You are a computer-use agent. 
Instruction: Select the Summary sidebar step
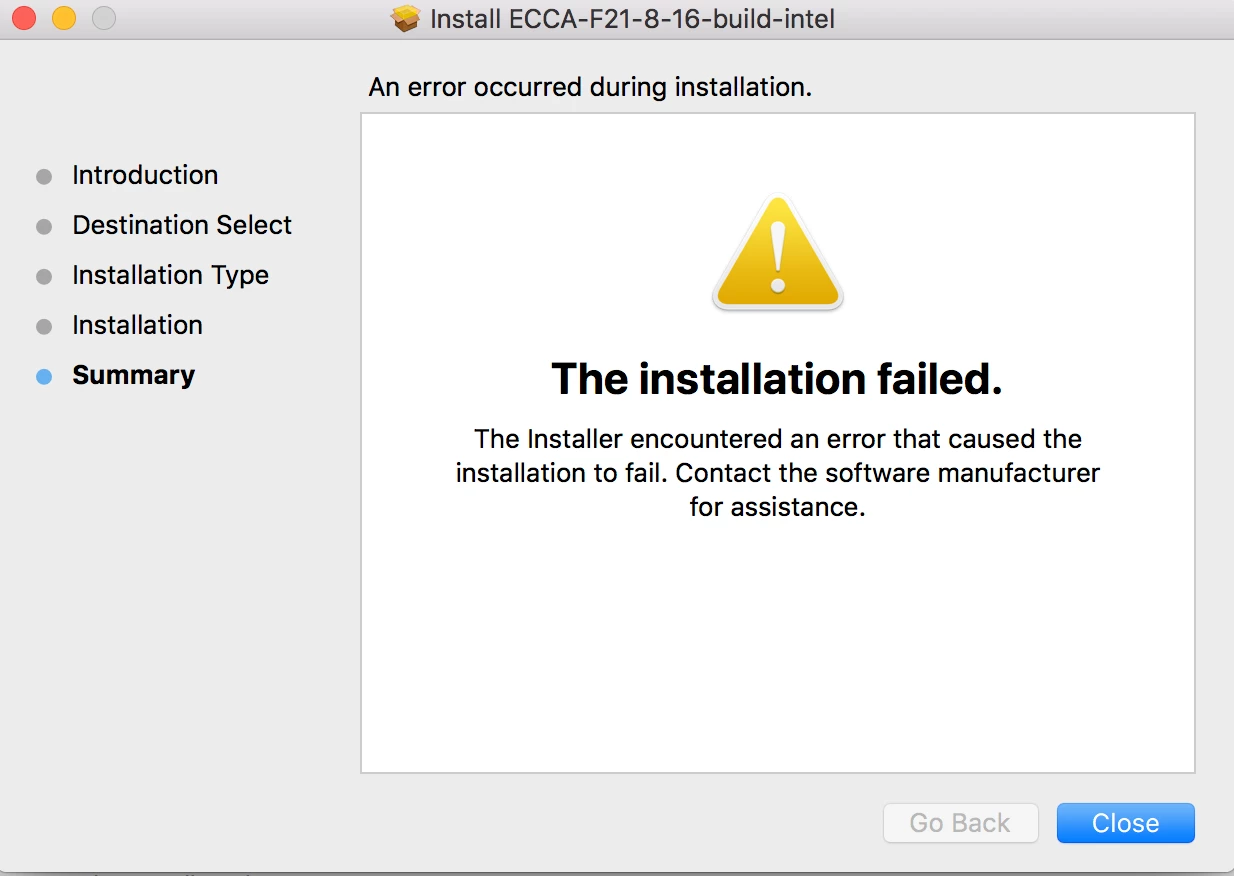(134, 375)
